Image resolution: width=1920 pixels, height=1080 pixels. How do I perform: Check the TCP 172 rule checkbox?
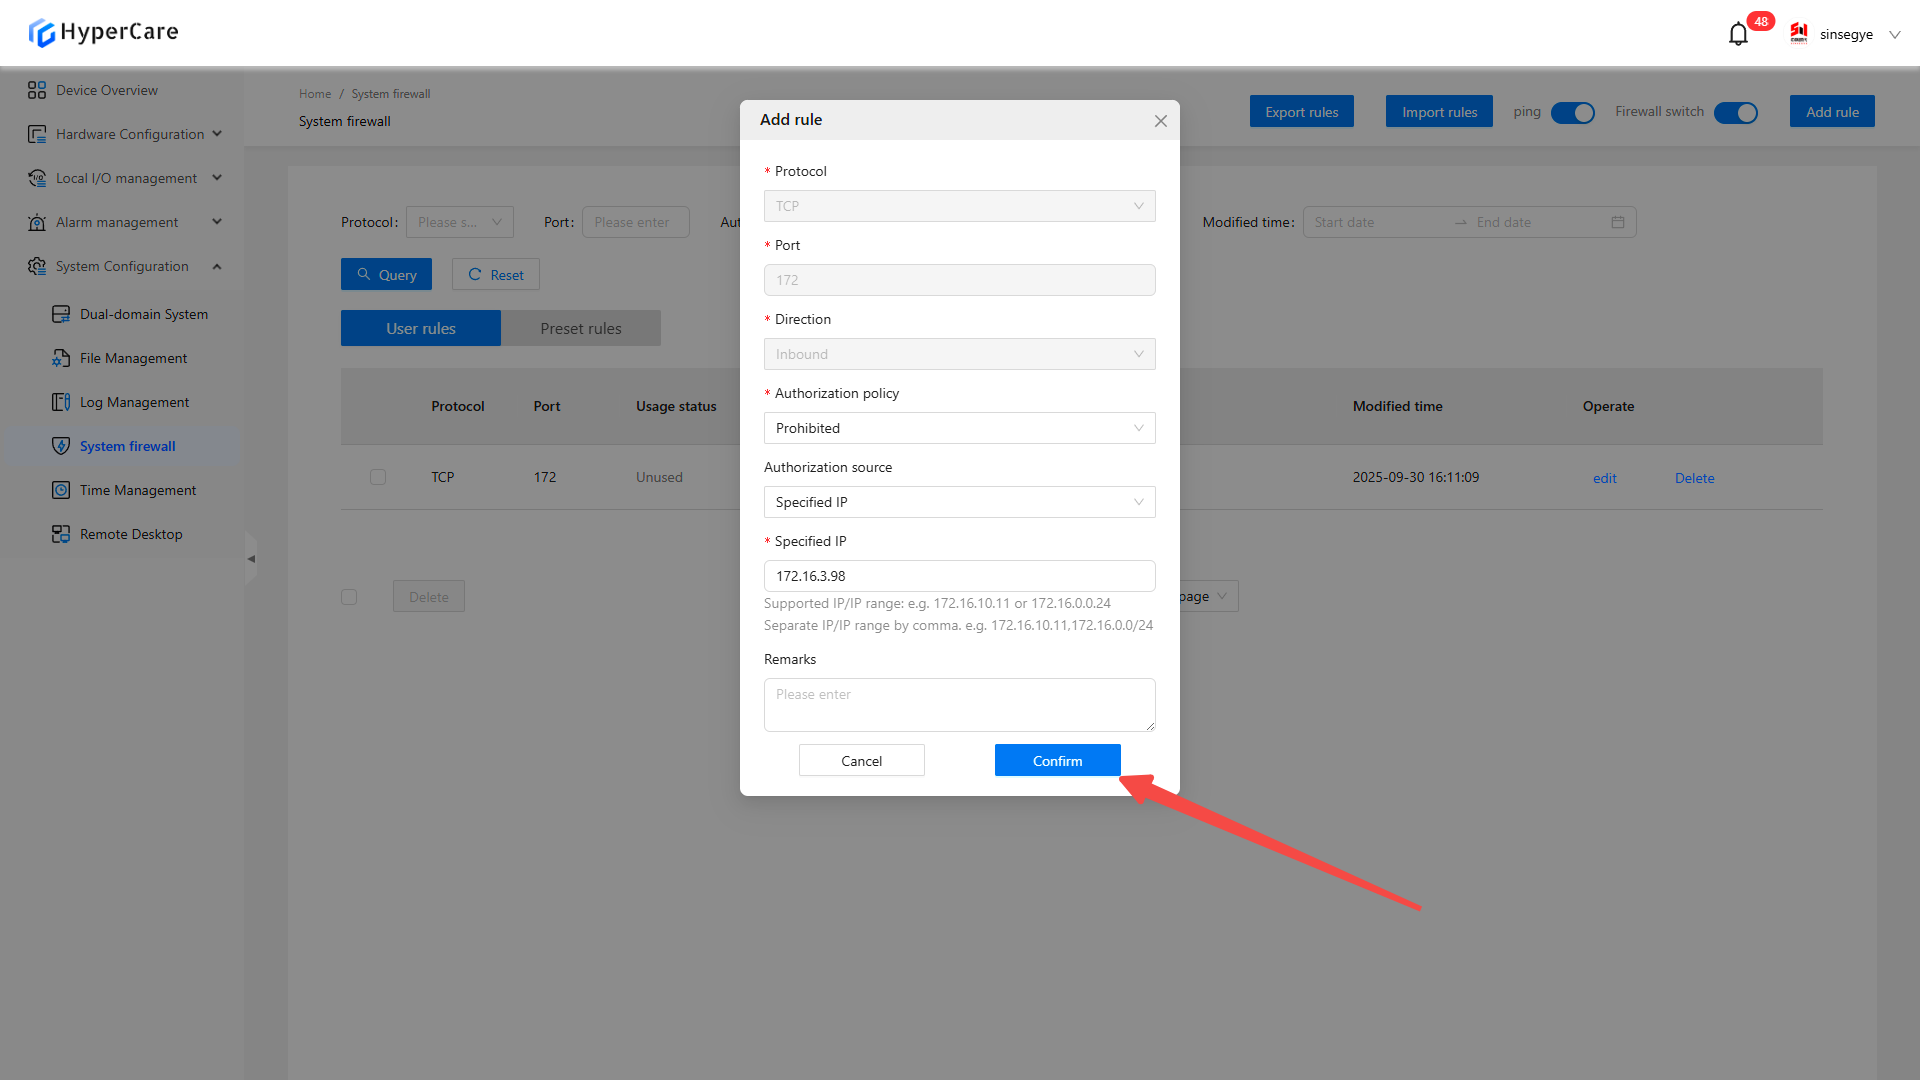378,477
